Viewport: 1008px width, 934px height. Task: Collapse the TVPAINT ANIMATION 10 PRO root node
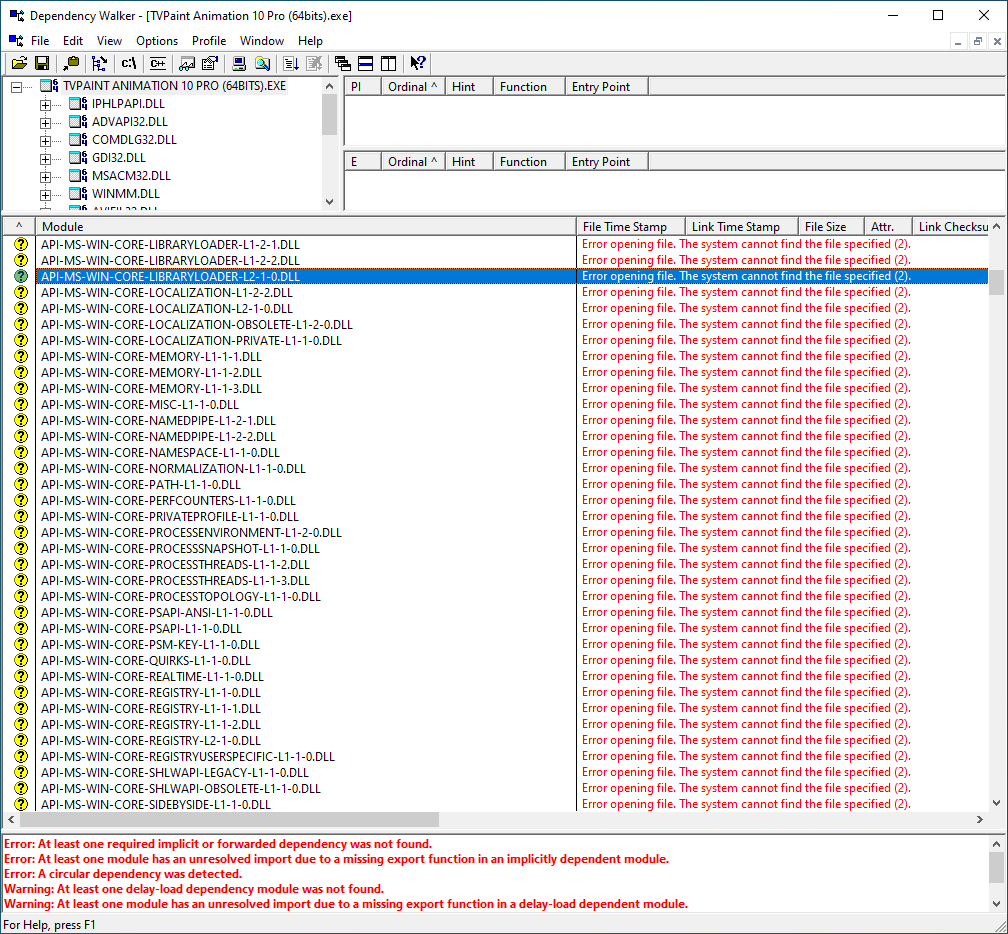click(16, 87)
